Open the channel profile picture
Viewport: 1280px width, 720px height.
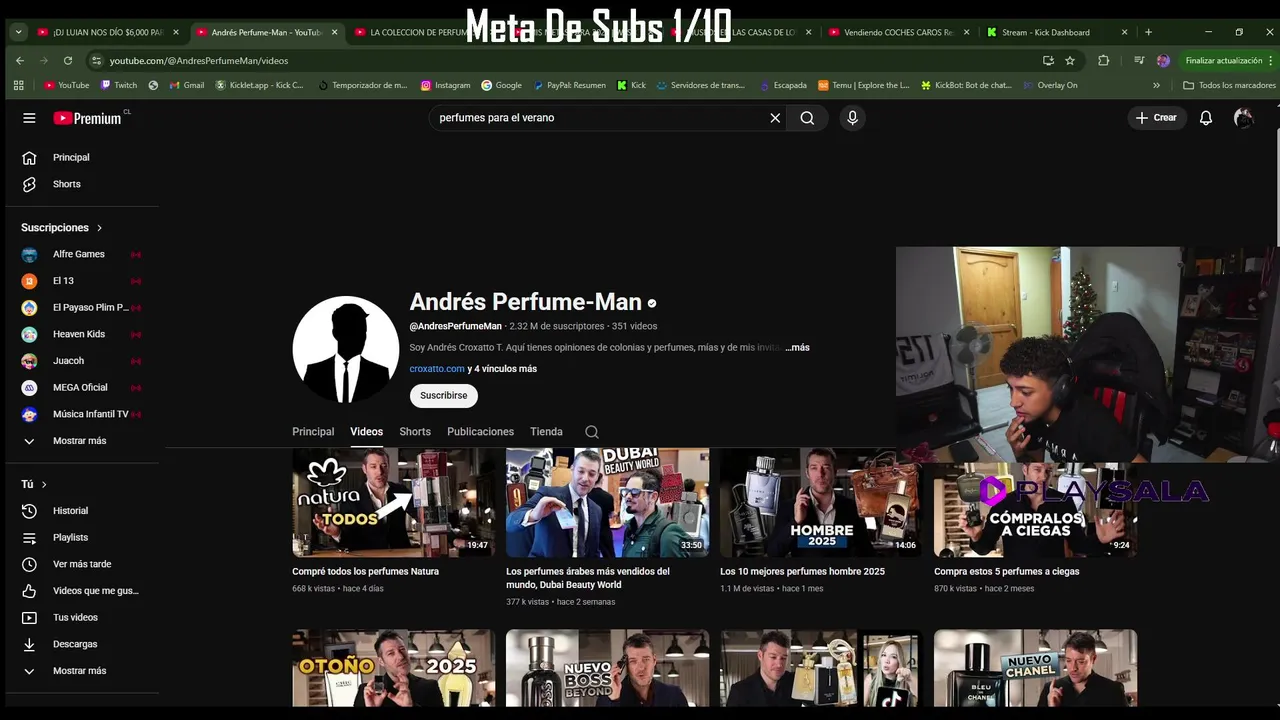(346, 349)
